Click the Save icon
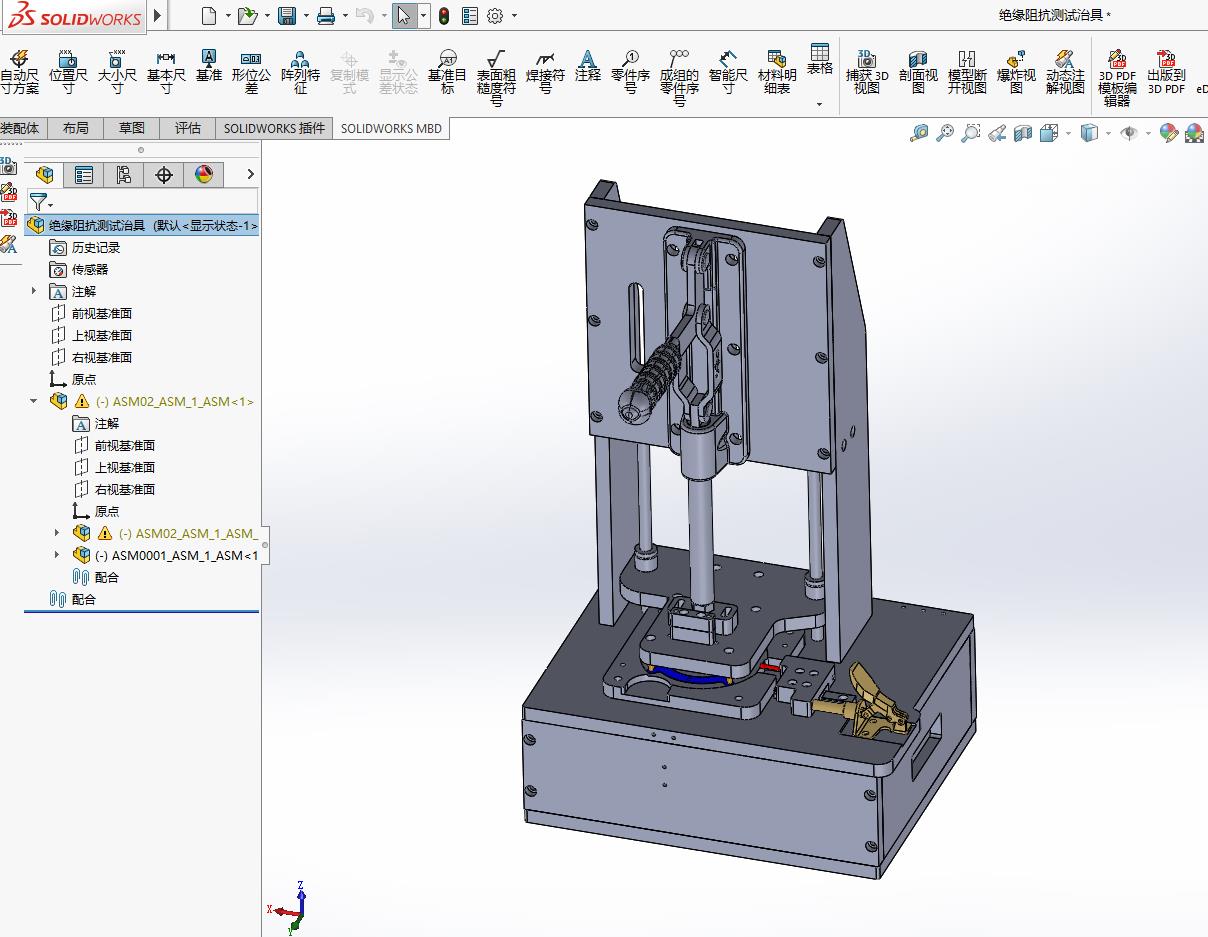The image size is (1208, 937). pyautogui.click(x=286, y=15)
